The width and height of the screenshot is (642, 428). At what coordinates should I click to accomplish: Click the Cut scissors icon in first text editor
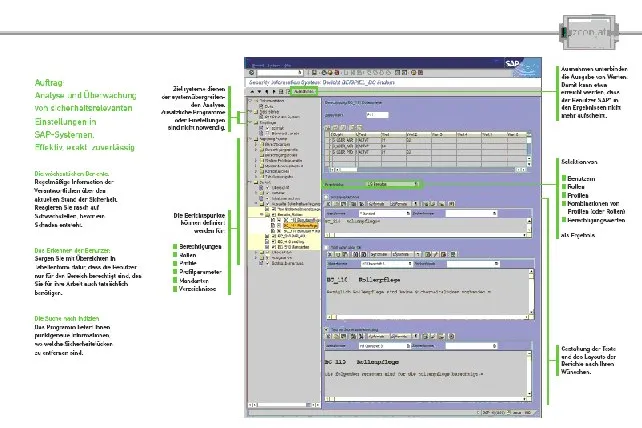pos(329,204)
